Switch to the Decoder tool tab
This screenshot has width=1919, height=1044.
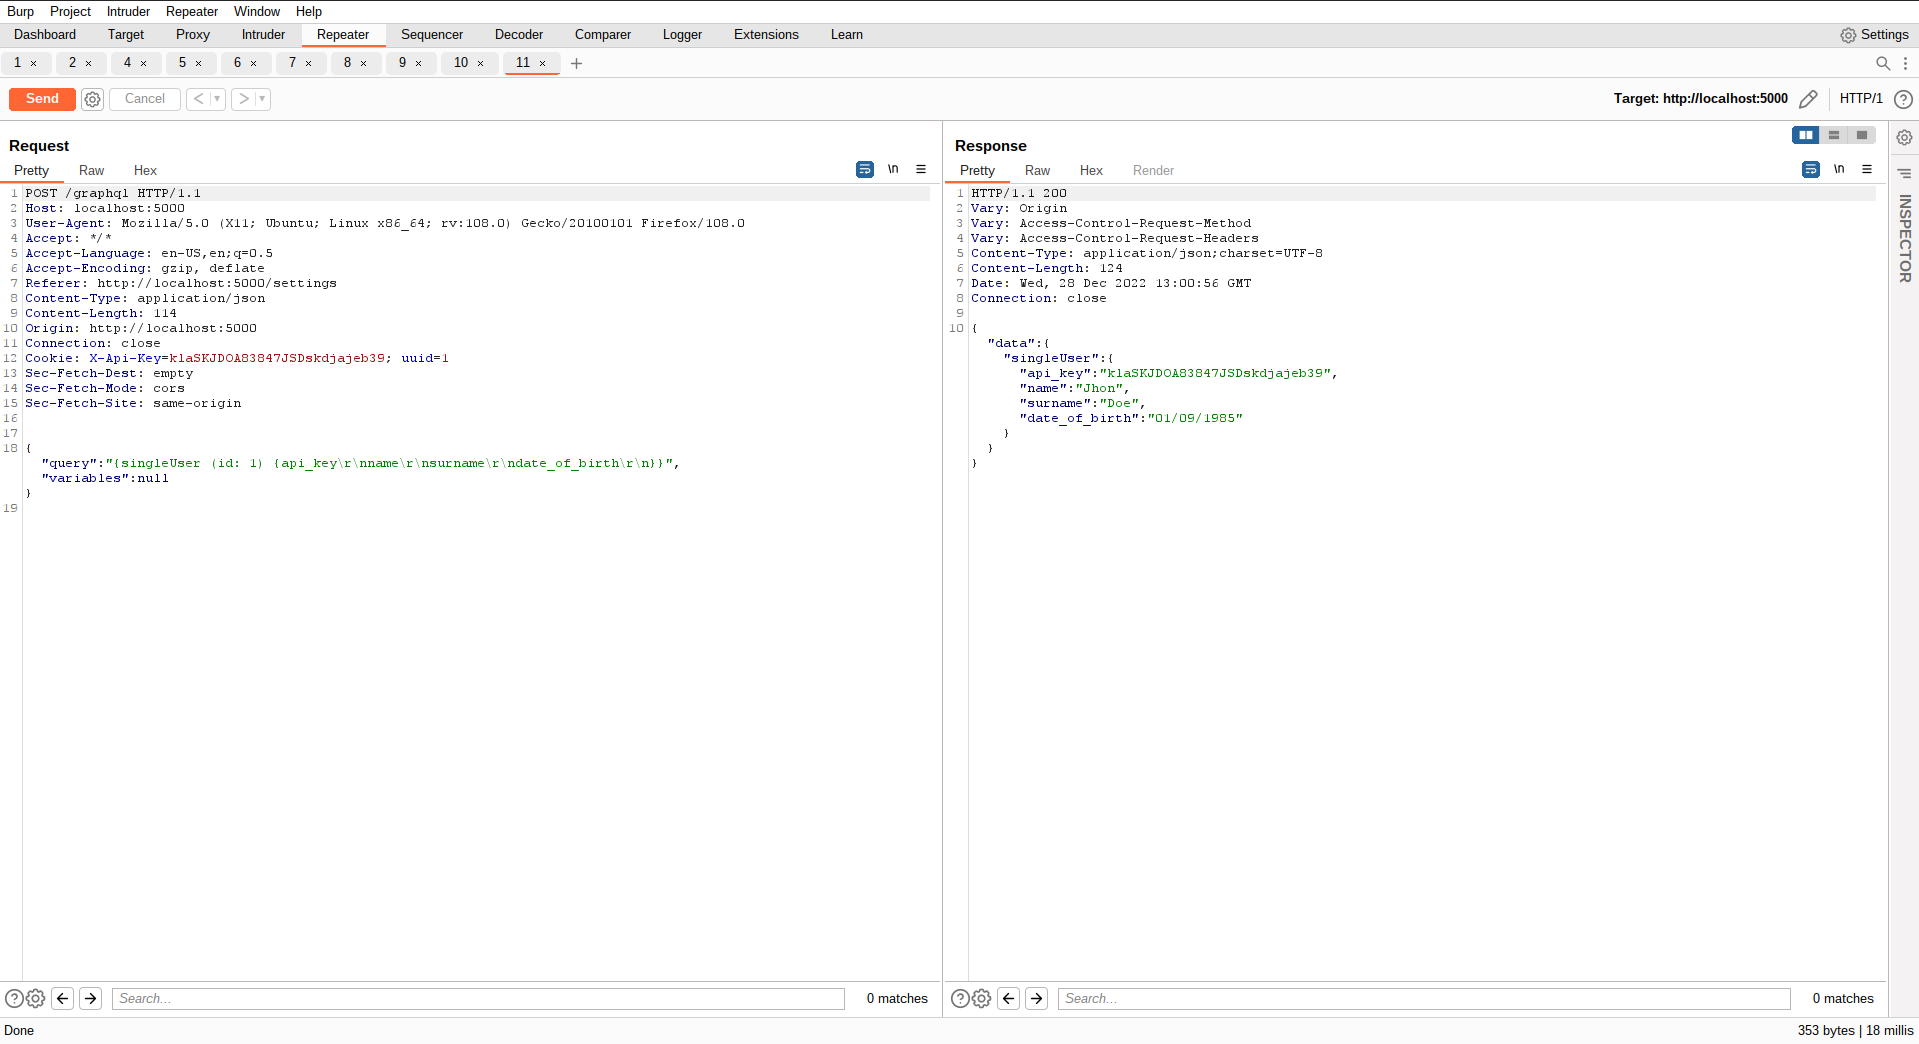click(519, 35)
